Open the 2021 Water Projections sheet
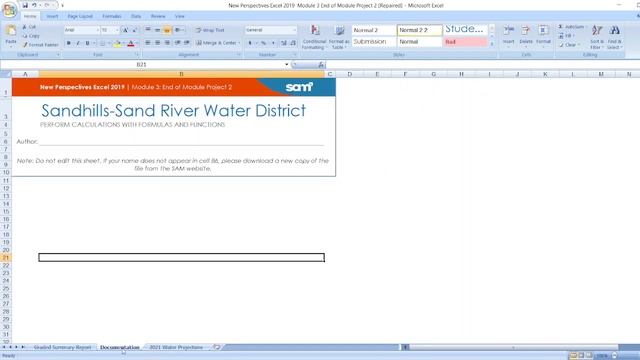 tap(176, 347)
